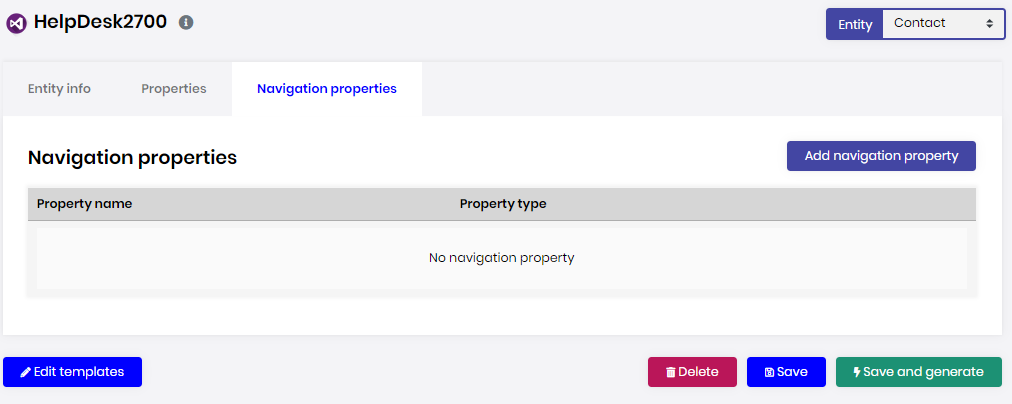The height and width of the screenshot is (404, 1012).
Task: Click the Delete button text
Action: [698, 372]
